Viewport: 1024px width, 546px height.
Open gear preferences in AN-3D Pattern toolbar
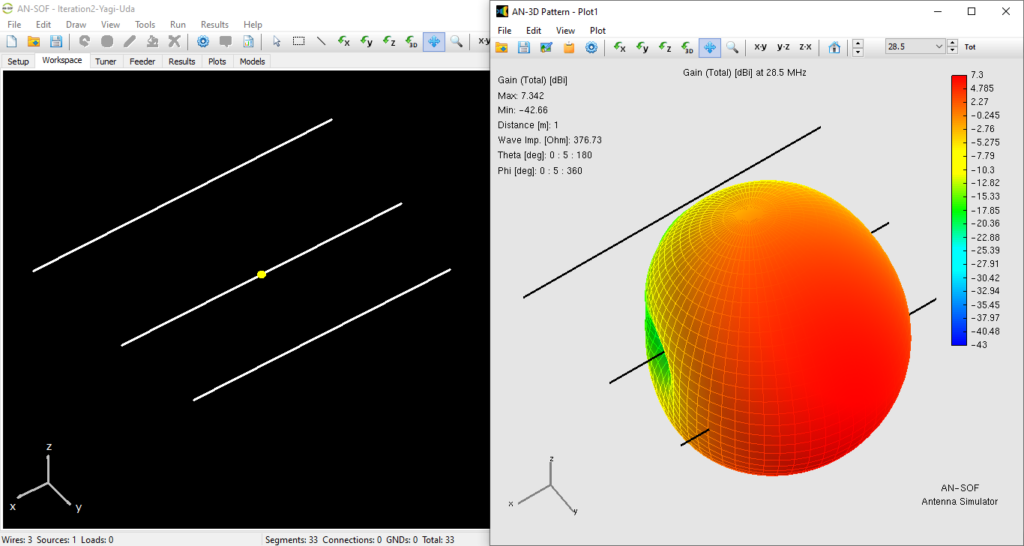(x=591, y=47)
